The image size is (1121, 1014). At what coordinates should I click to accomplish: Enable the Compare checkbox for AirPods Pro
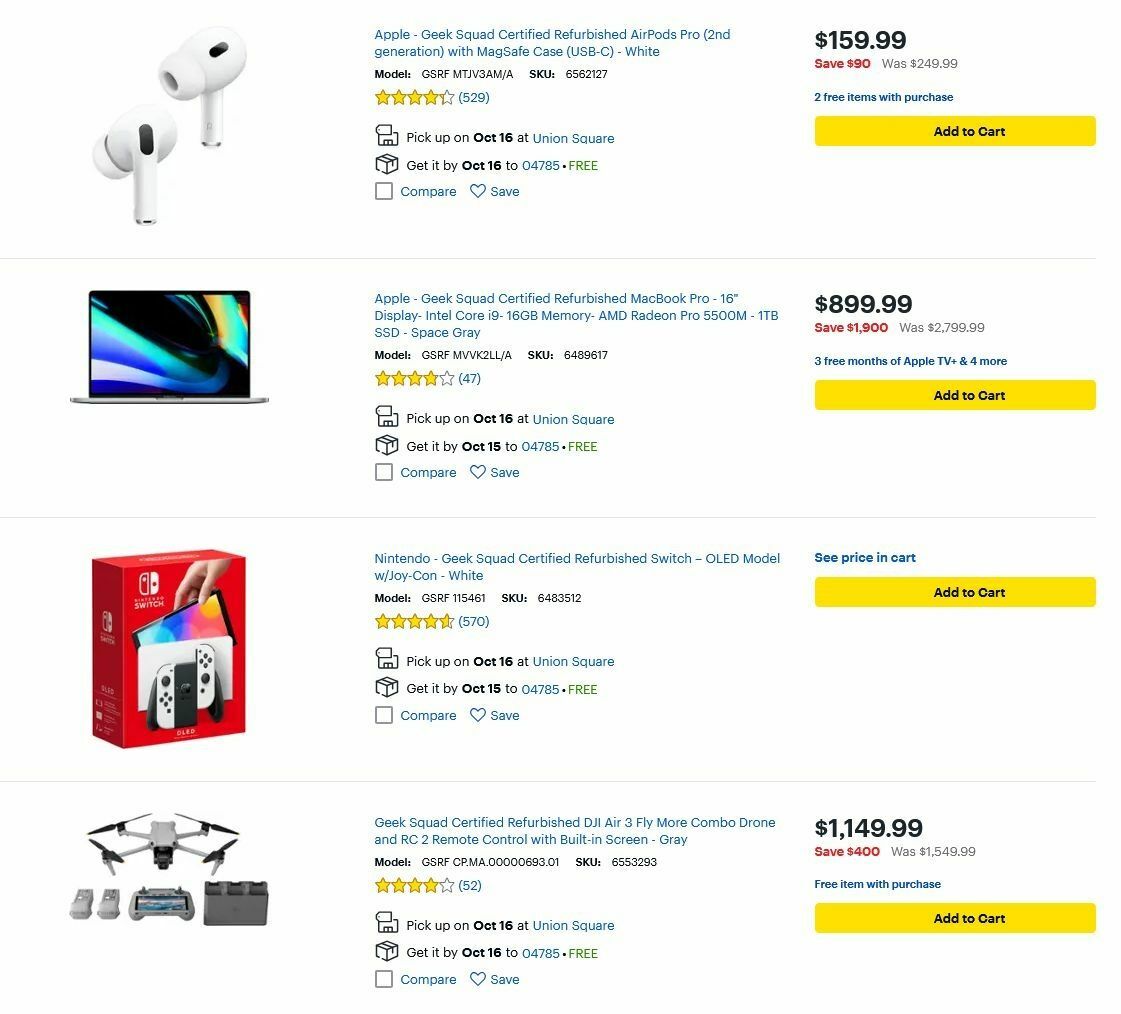pyautogui.click(x=384, y=190)
